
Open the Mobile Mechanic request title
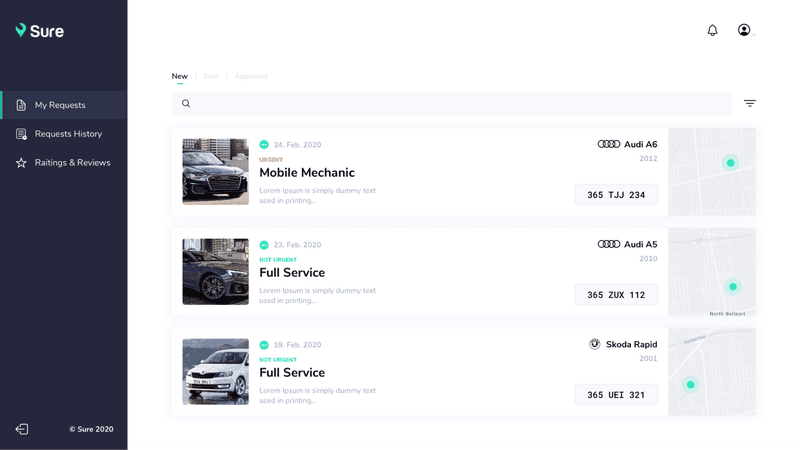point(307,173)
